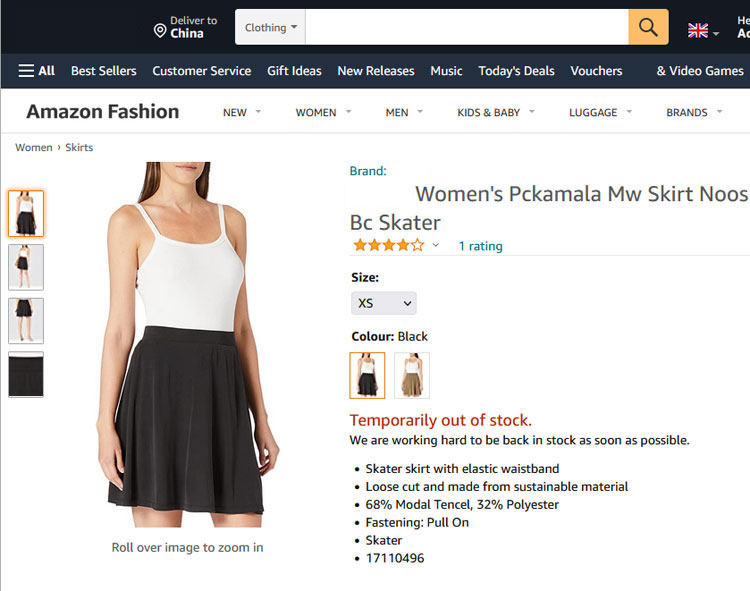This screenshot has width=750, height=591.
Task: Open Today's Deals nav item
Action: pyautogui.click(x=516, y=71)
